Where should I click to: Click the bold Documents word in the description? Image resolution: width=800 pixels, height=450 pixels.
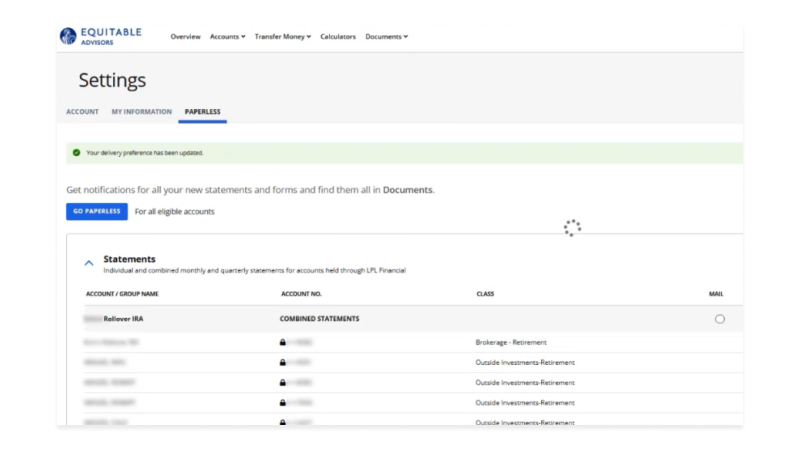(407, 190)
